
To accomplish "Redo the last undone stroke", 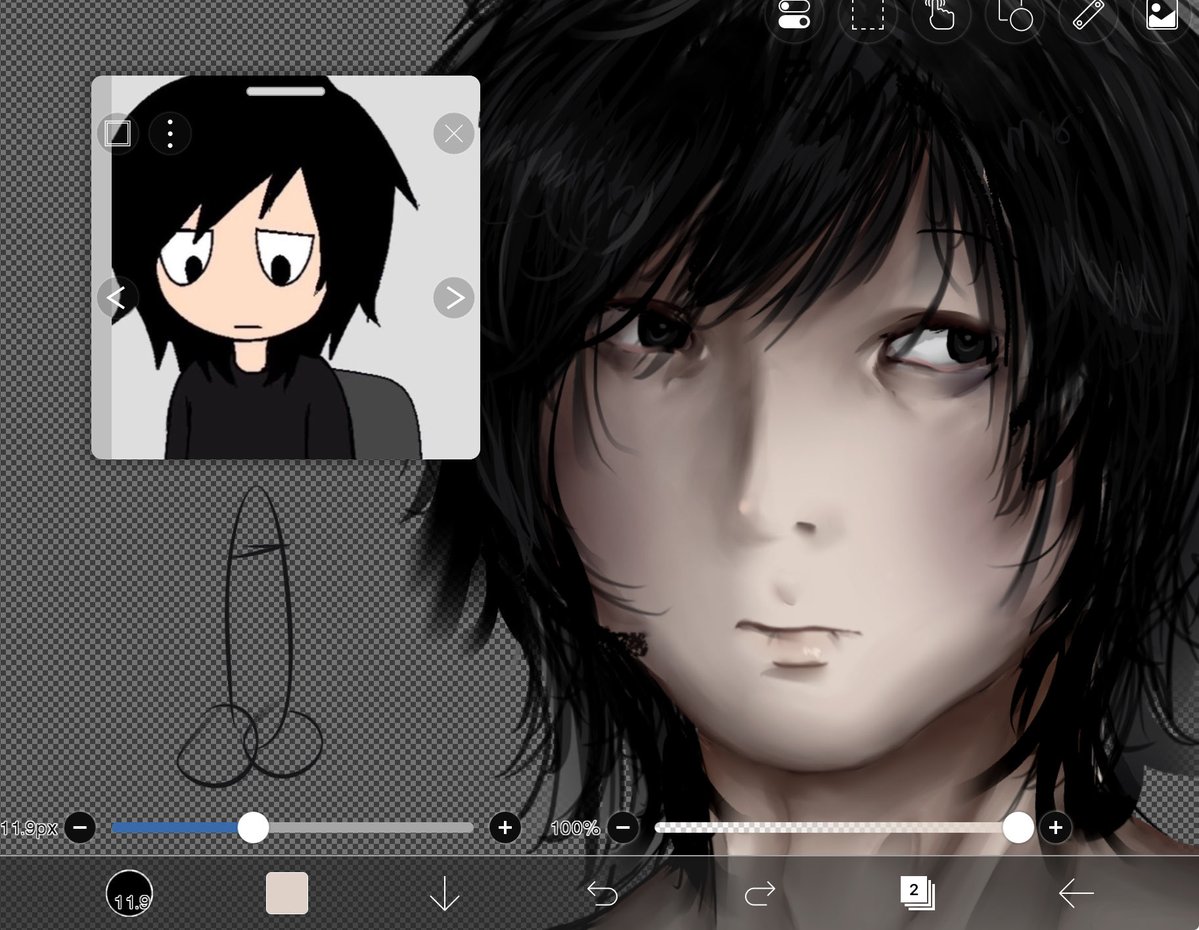I will point(760,893).
